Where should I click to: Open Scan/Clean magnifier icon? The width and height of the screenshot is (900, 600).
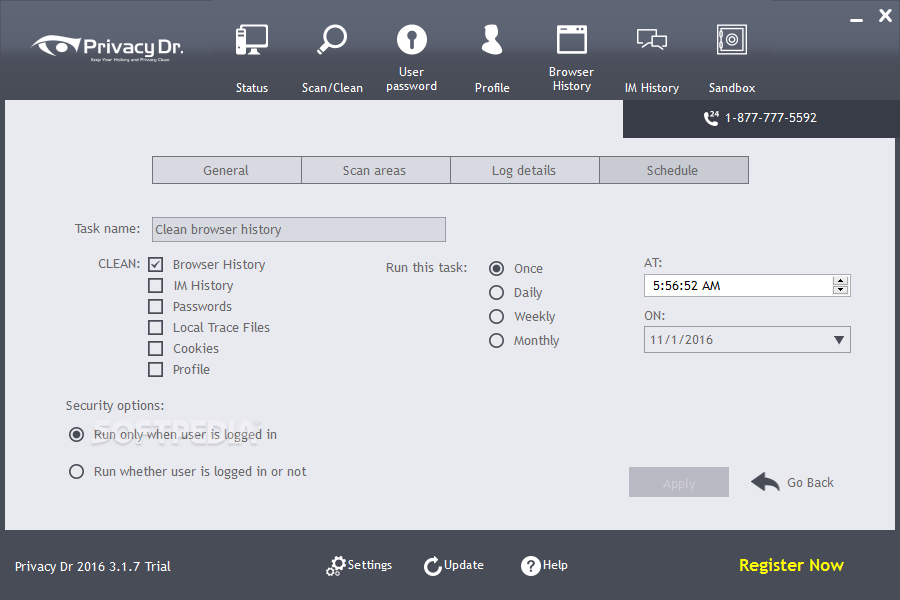click(332, 39)
